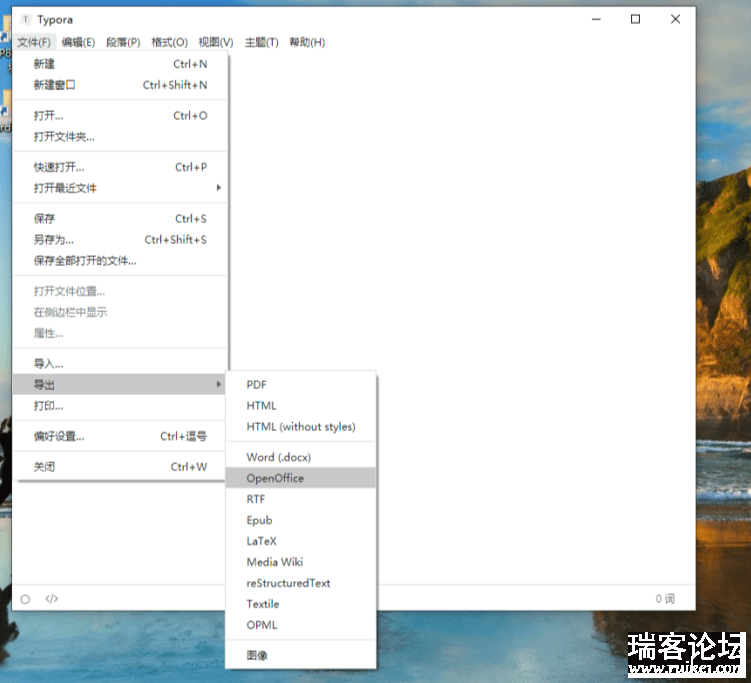Open the 格式(O) menu
751x683 pixels.
(x=169, y=42)
